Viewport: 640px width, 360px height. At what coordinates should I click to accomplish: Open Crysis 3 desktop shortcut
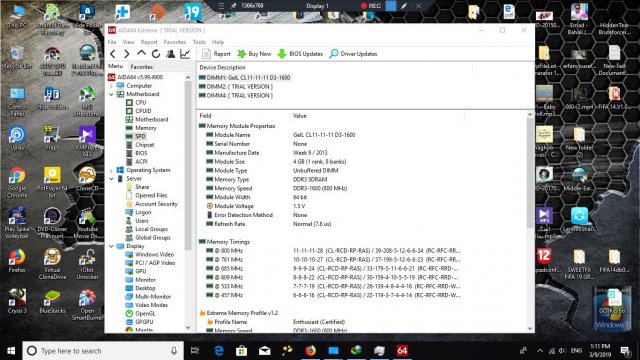[x=17, y=301]
